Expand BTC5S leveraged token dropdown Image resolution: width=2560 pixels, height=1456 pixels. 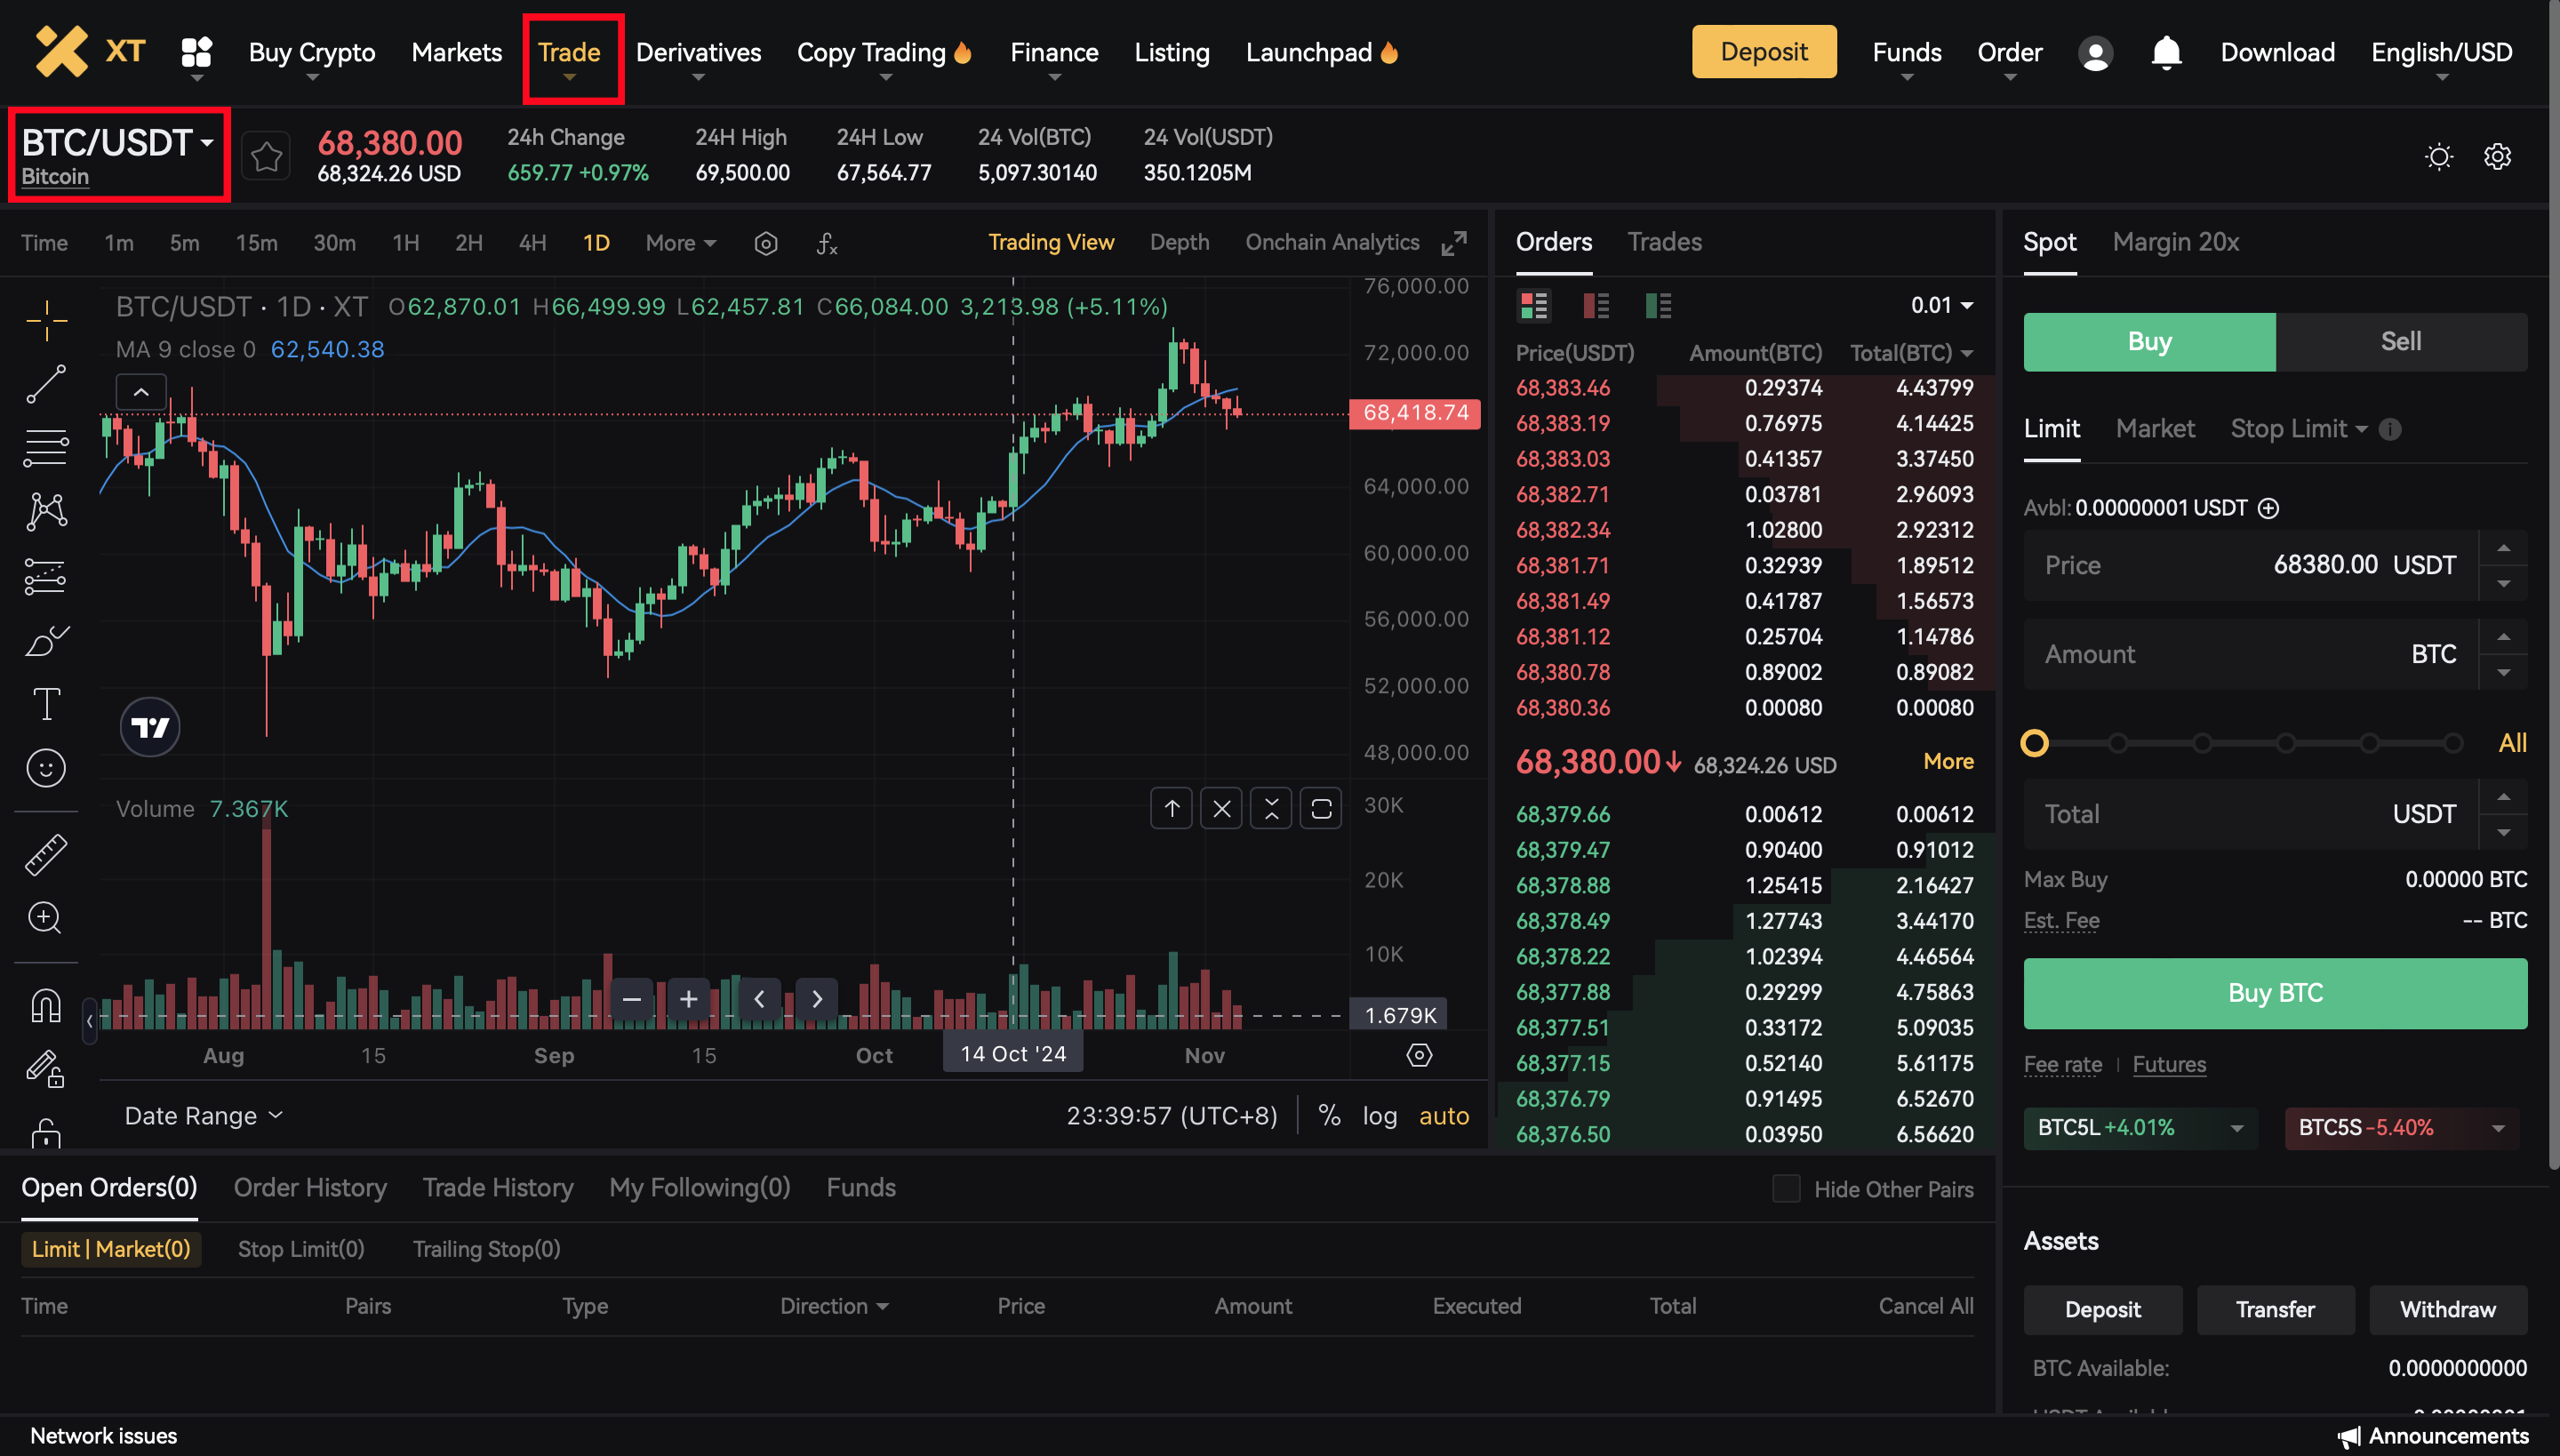[2497, 1128]
